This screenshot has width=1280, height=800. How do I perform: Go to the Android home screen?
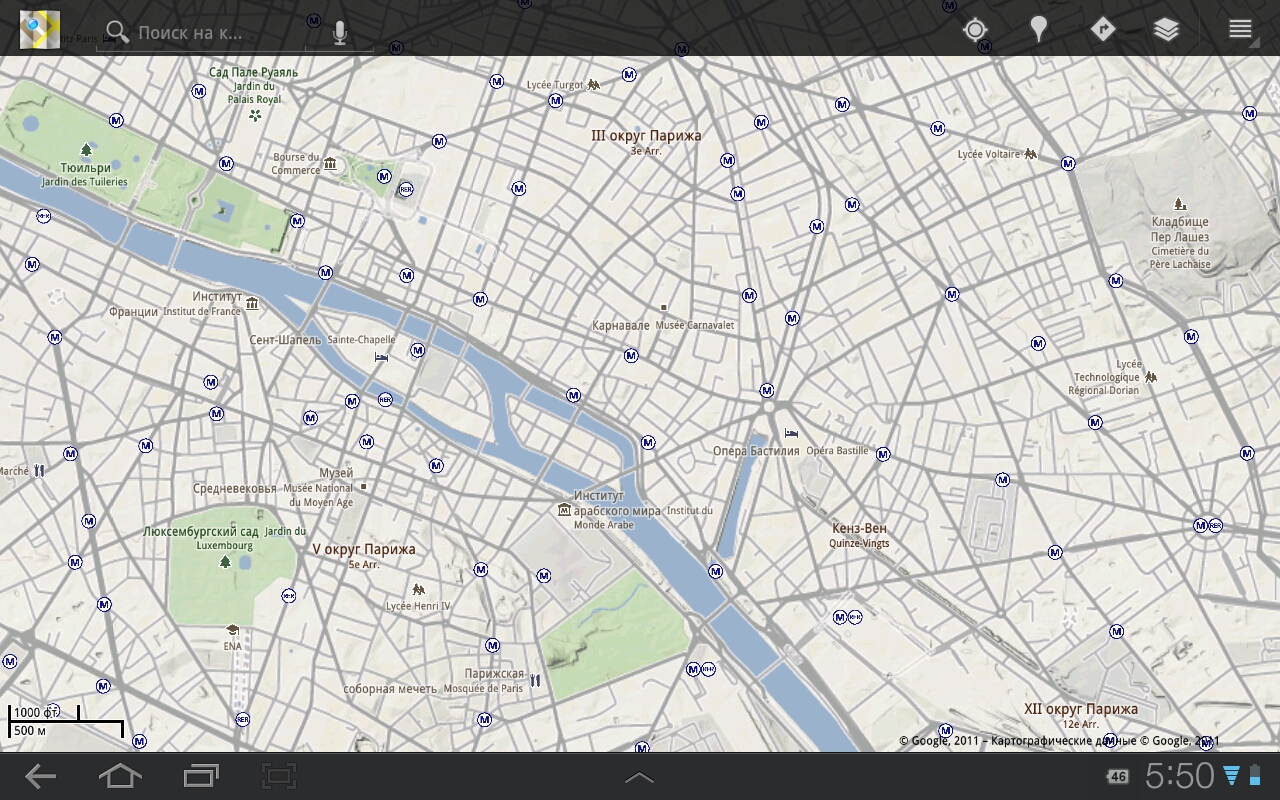pos(120,776)
